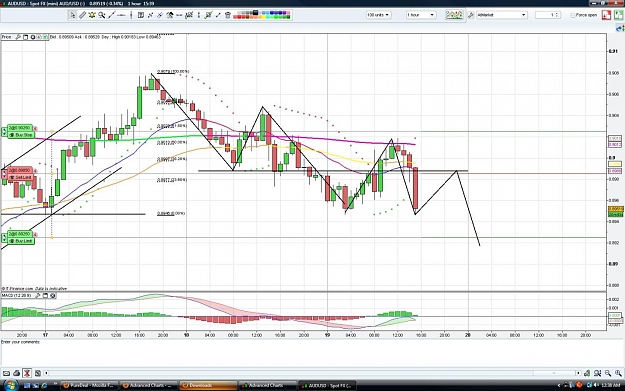Image resolution: width=625 pixels, height=391 pixels.
Task: Close the MACD indicator panel
Action: point(53,295)
